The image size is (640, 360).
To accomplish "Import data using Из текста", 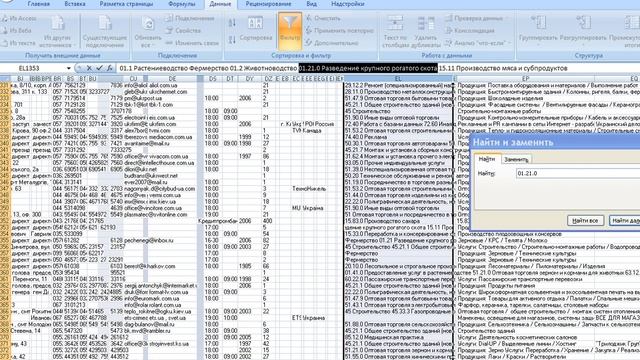I will pyautogui.click(x=19, y=43).
